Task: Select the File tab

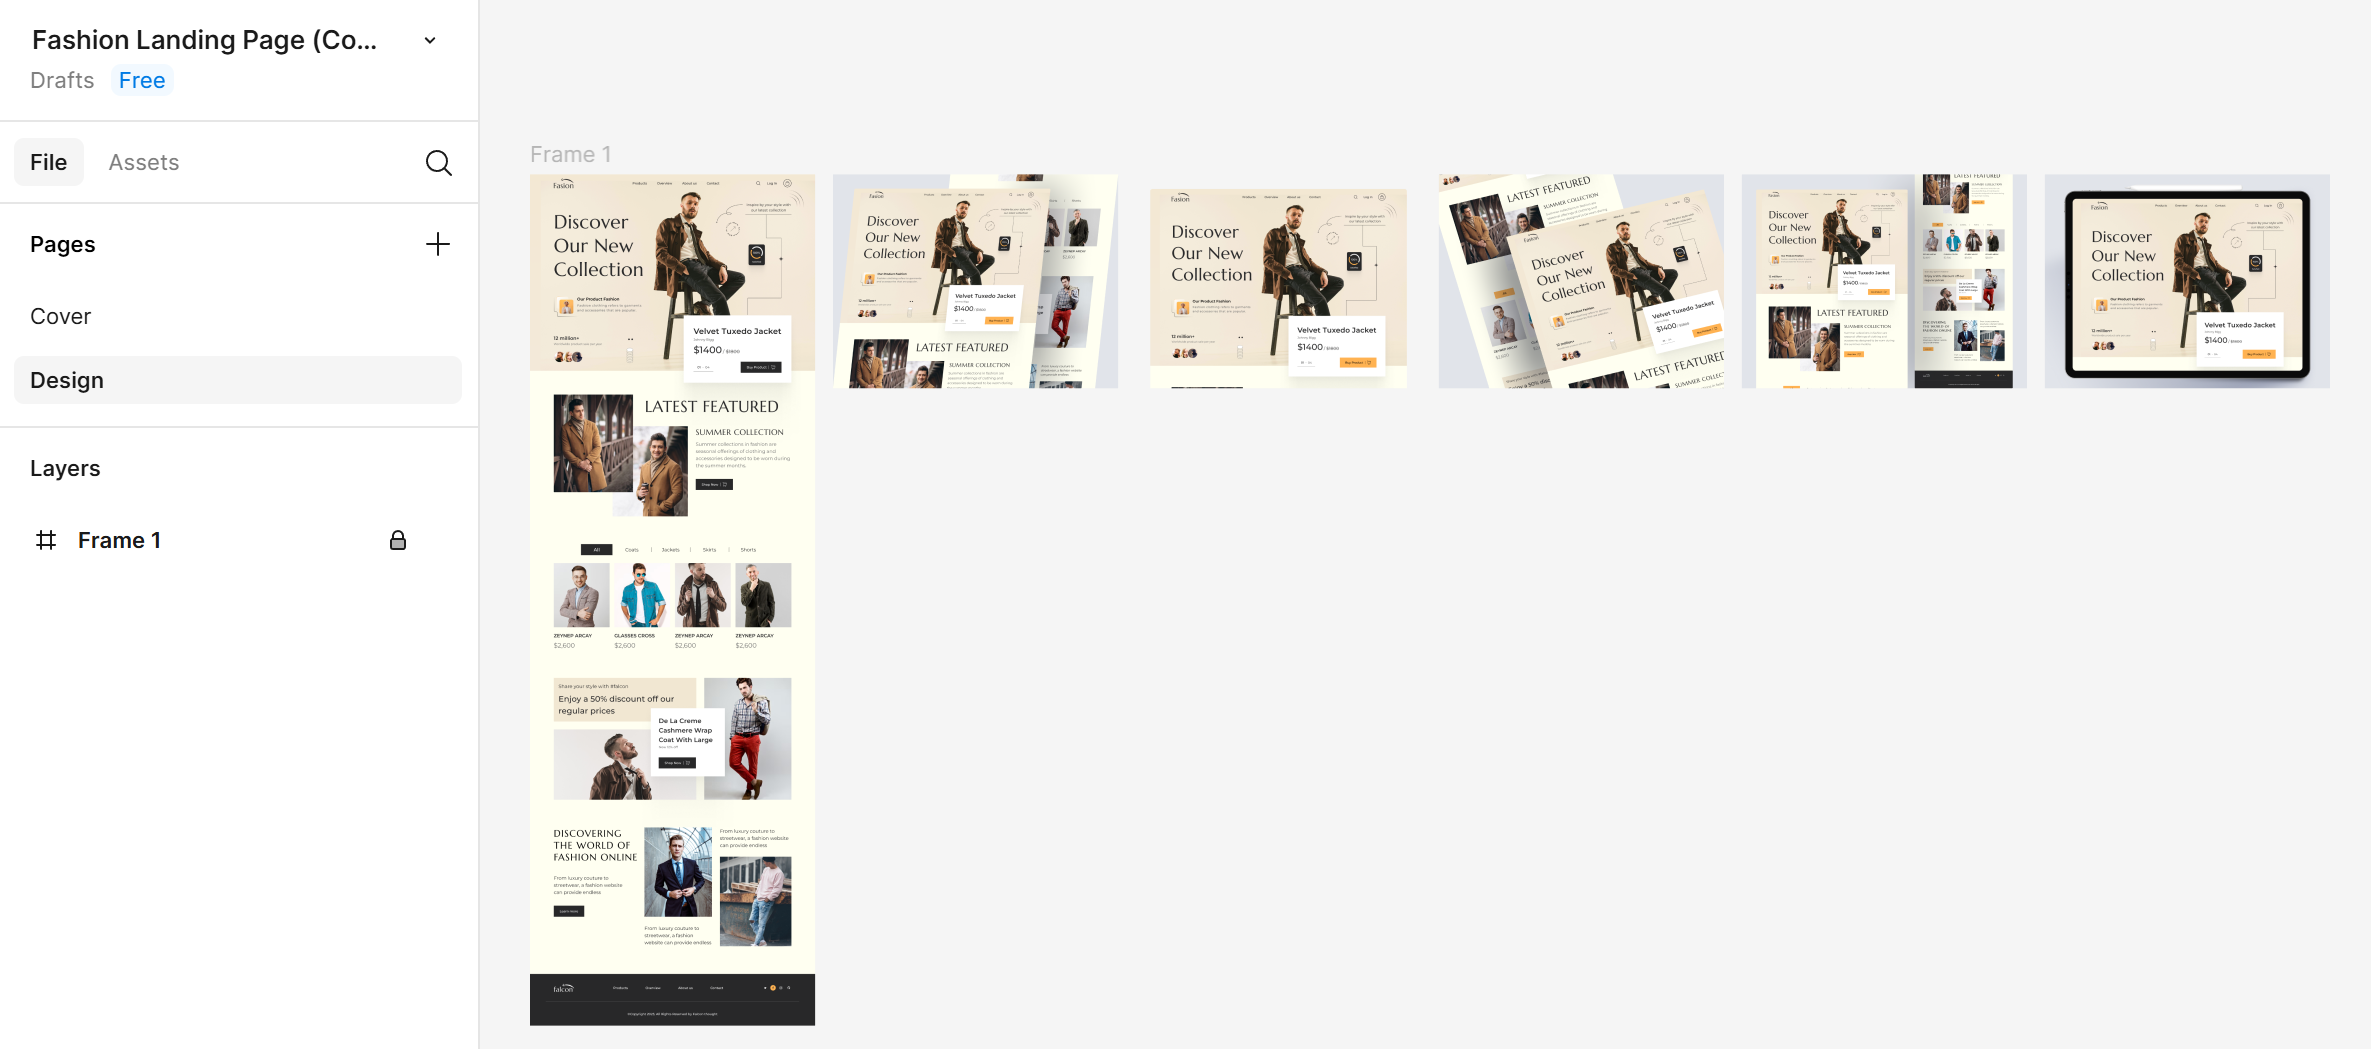Action: tap(48, 163)
